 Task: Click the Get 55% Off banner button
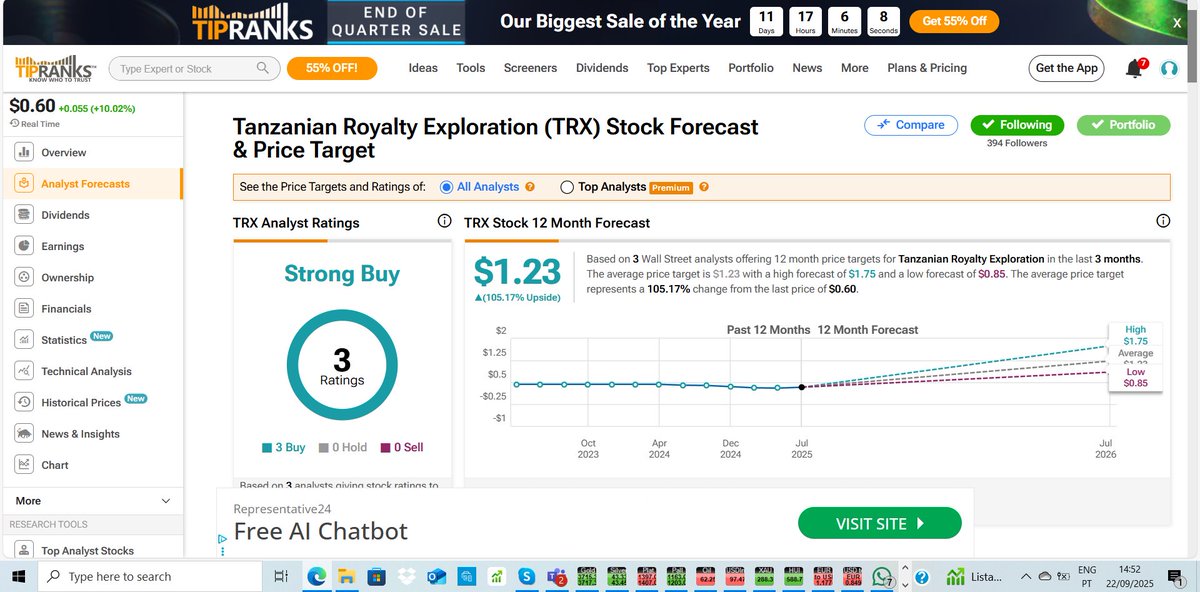[954, 21]
